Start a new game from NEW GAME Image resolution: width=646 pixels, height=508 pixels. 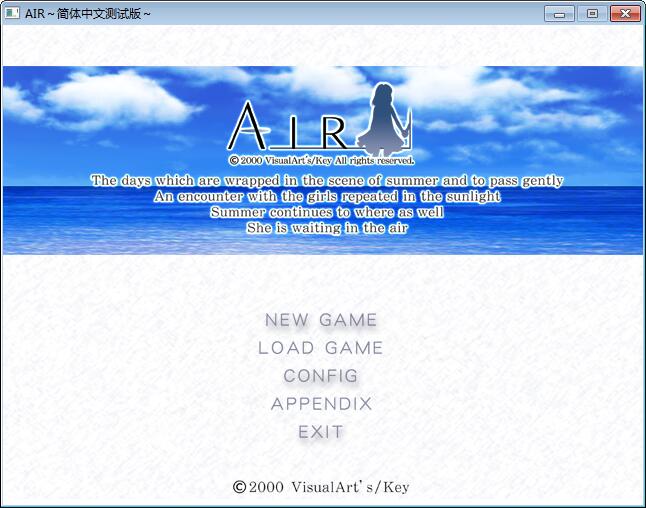(321, 320)
